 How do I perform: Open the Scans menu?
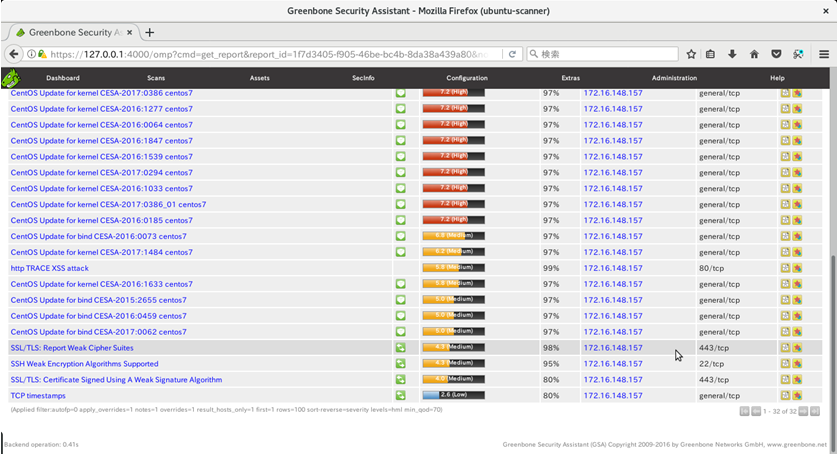156,78
